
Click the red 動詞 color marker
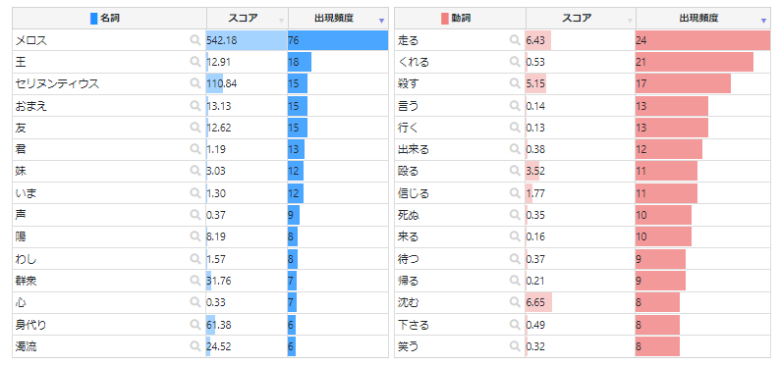(445, 19)
